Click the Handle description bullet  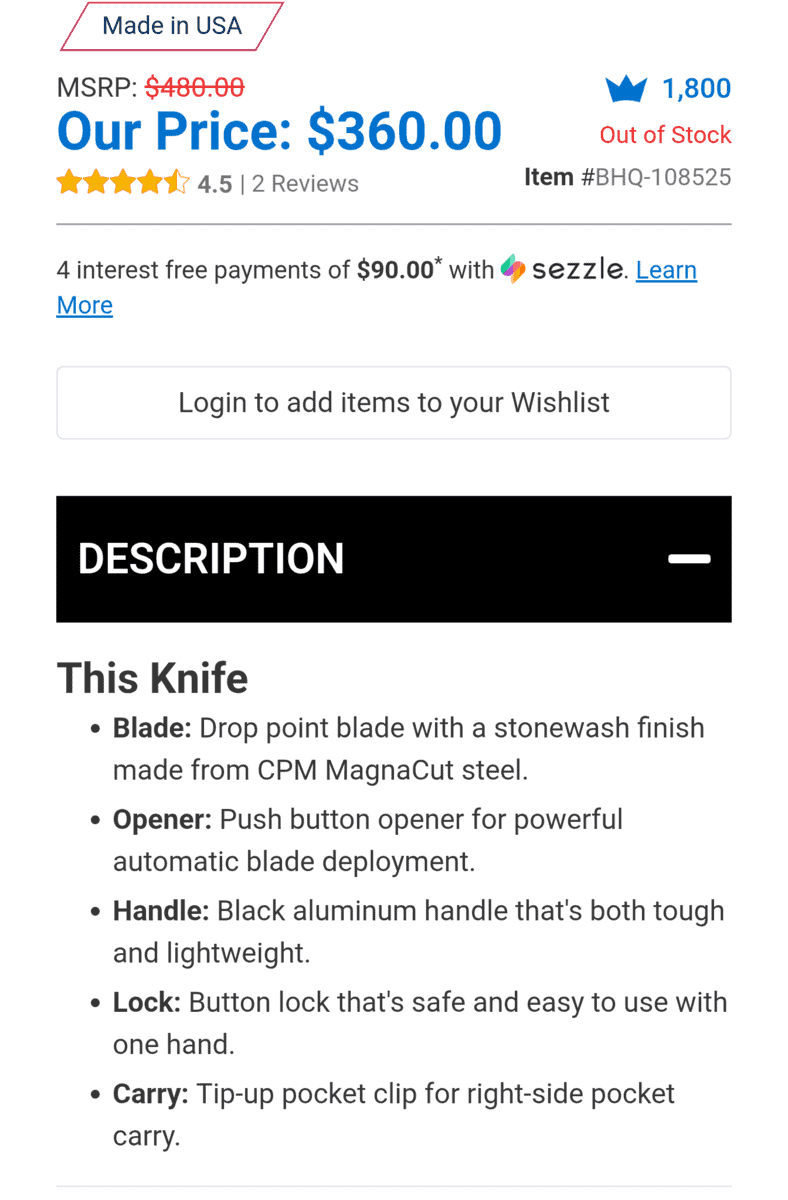[x=418, y=931]
